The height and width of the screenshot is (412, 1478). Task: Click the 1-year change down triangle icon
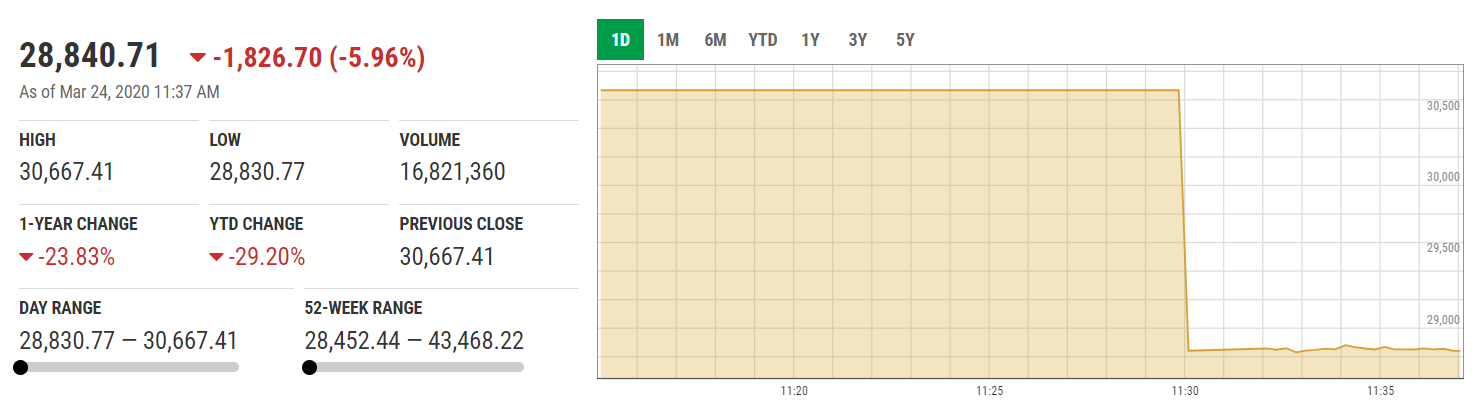26,258
